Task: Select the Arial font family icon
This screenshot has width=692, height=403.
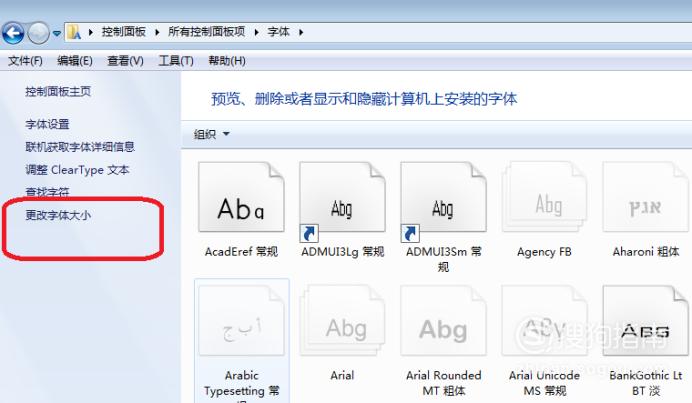Action: coord(342,321)
